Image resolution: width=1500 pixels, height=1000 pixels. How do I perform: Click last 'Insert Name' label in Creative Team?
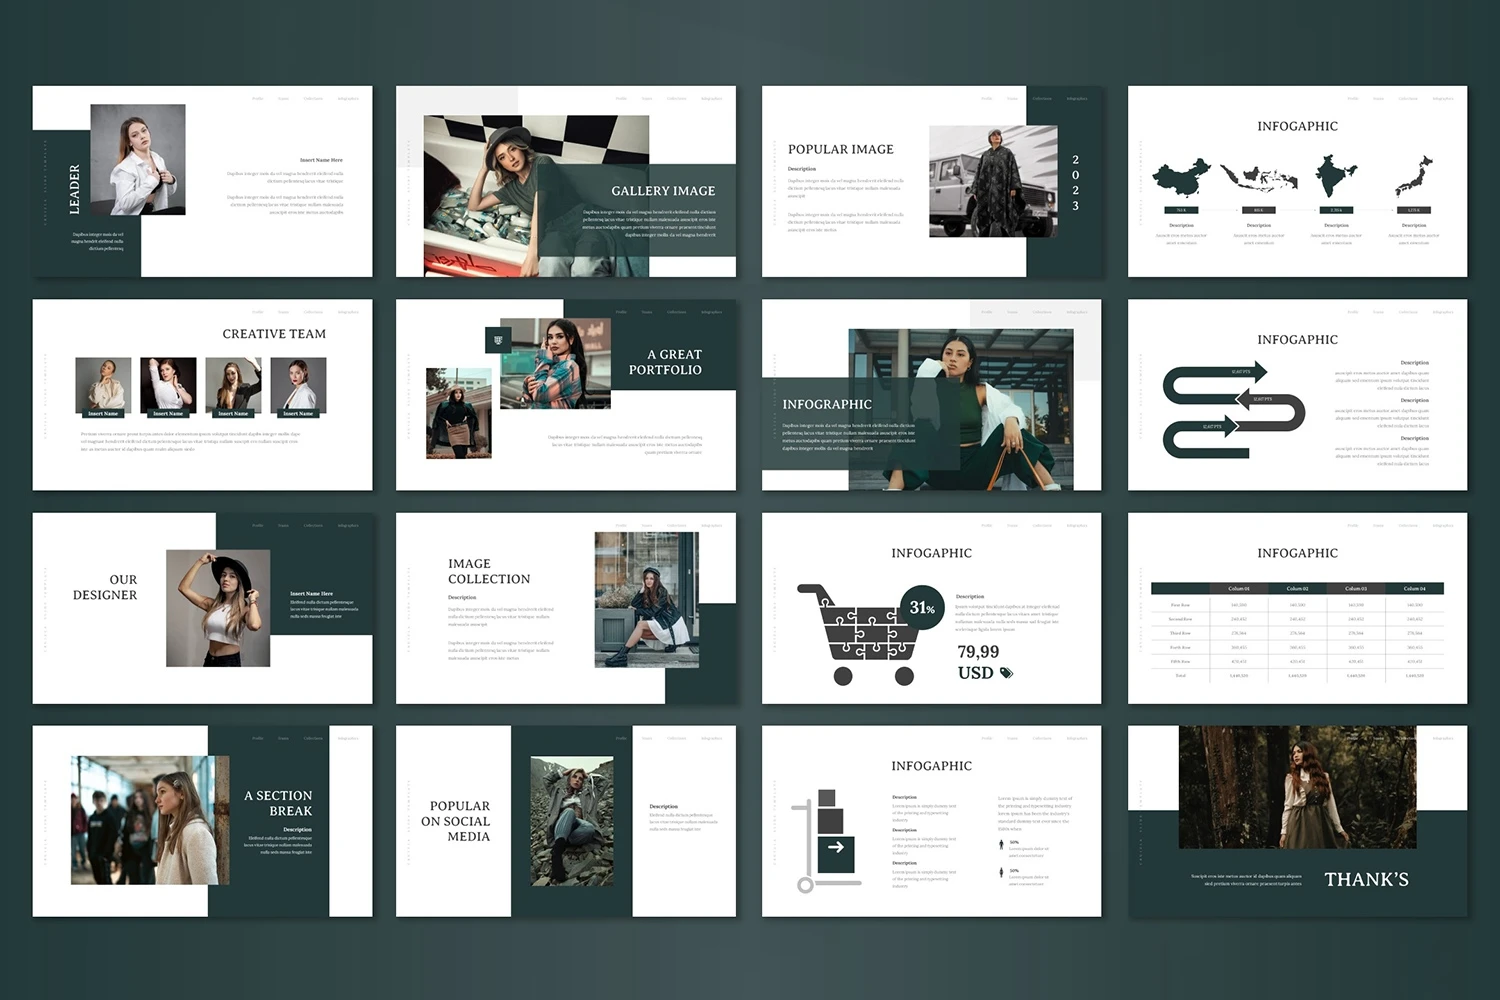(x=298, y=413)
